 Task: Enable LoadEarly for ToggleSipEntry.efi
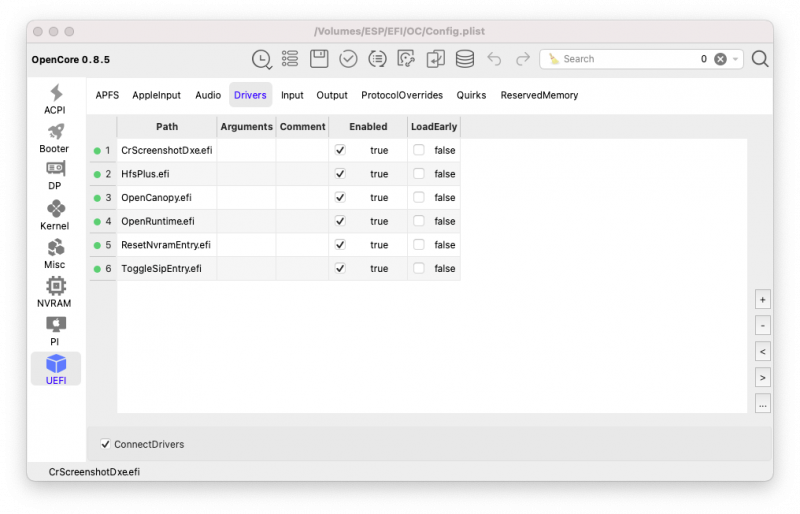pyautogui.click(x=419, y=268)
